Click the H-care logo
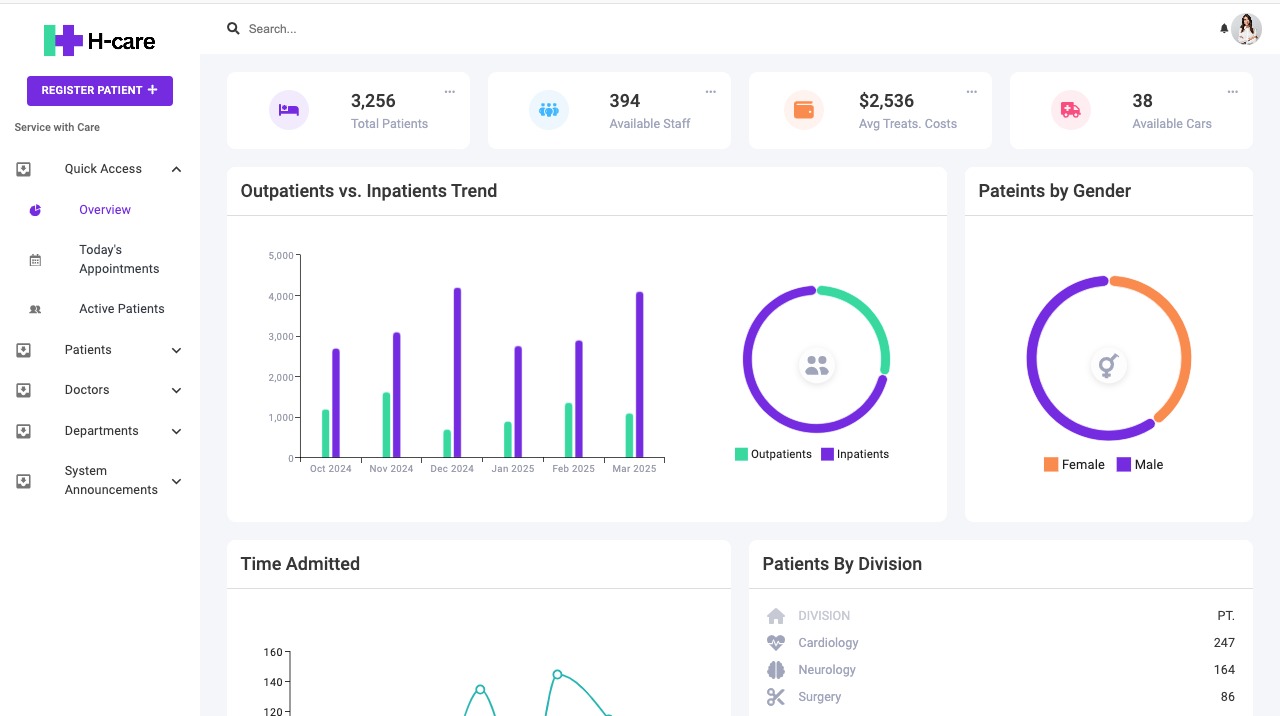The image size is (1280, 716). 100,41
